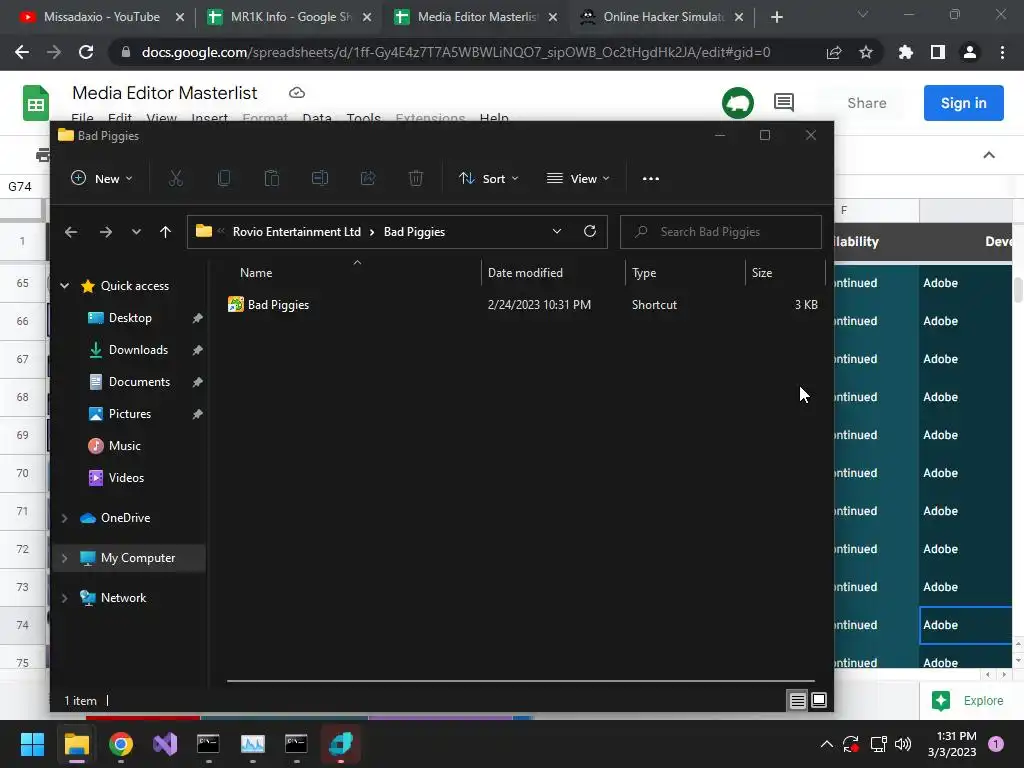Open recent locations dropdown arrow
Viewport: 1024px width, 768px height.
coord(136,232)
